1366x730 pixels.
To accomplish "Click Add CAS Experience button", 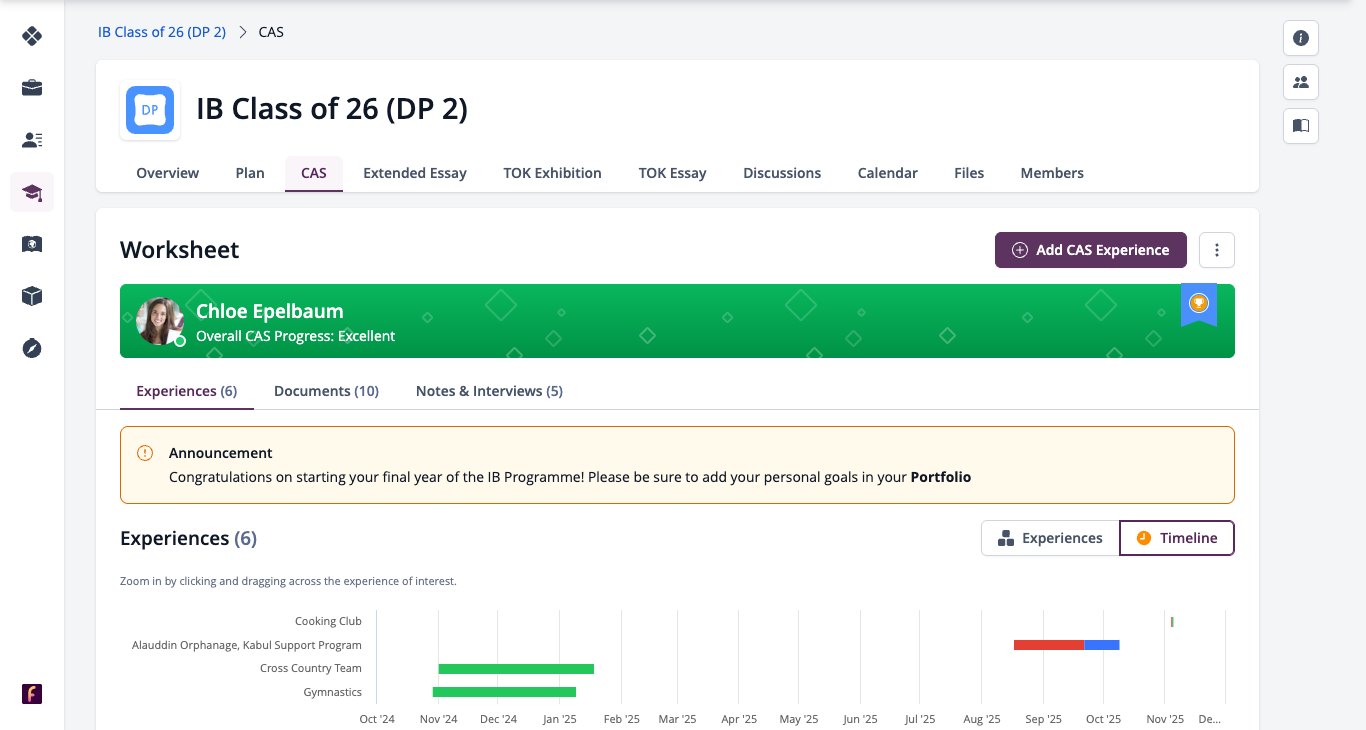I will 1091,250.
